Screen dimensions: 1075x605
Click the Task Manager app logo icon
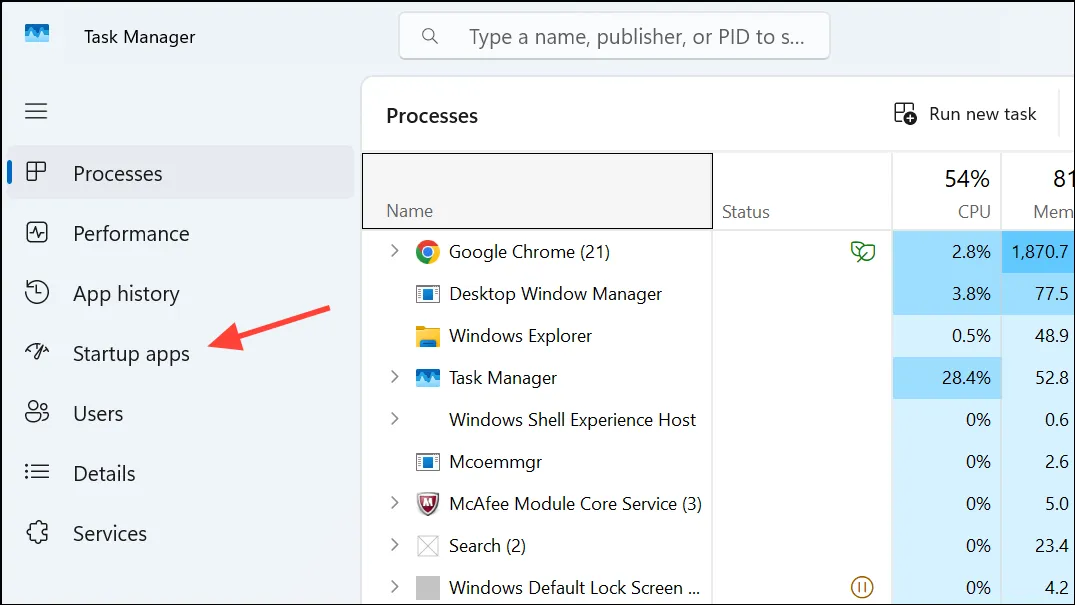[37, 34]
